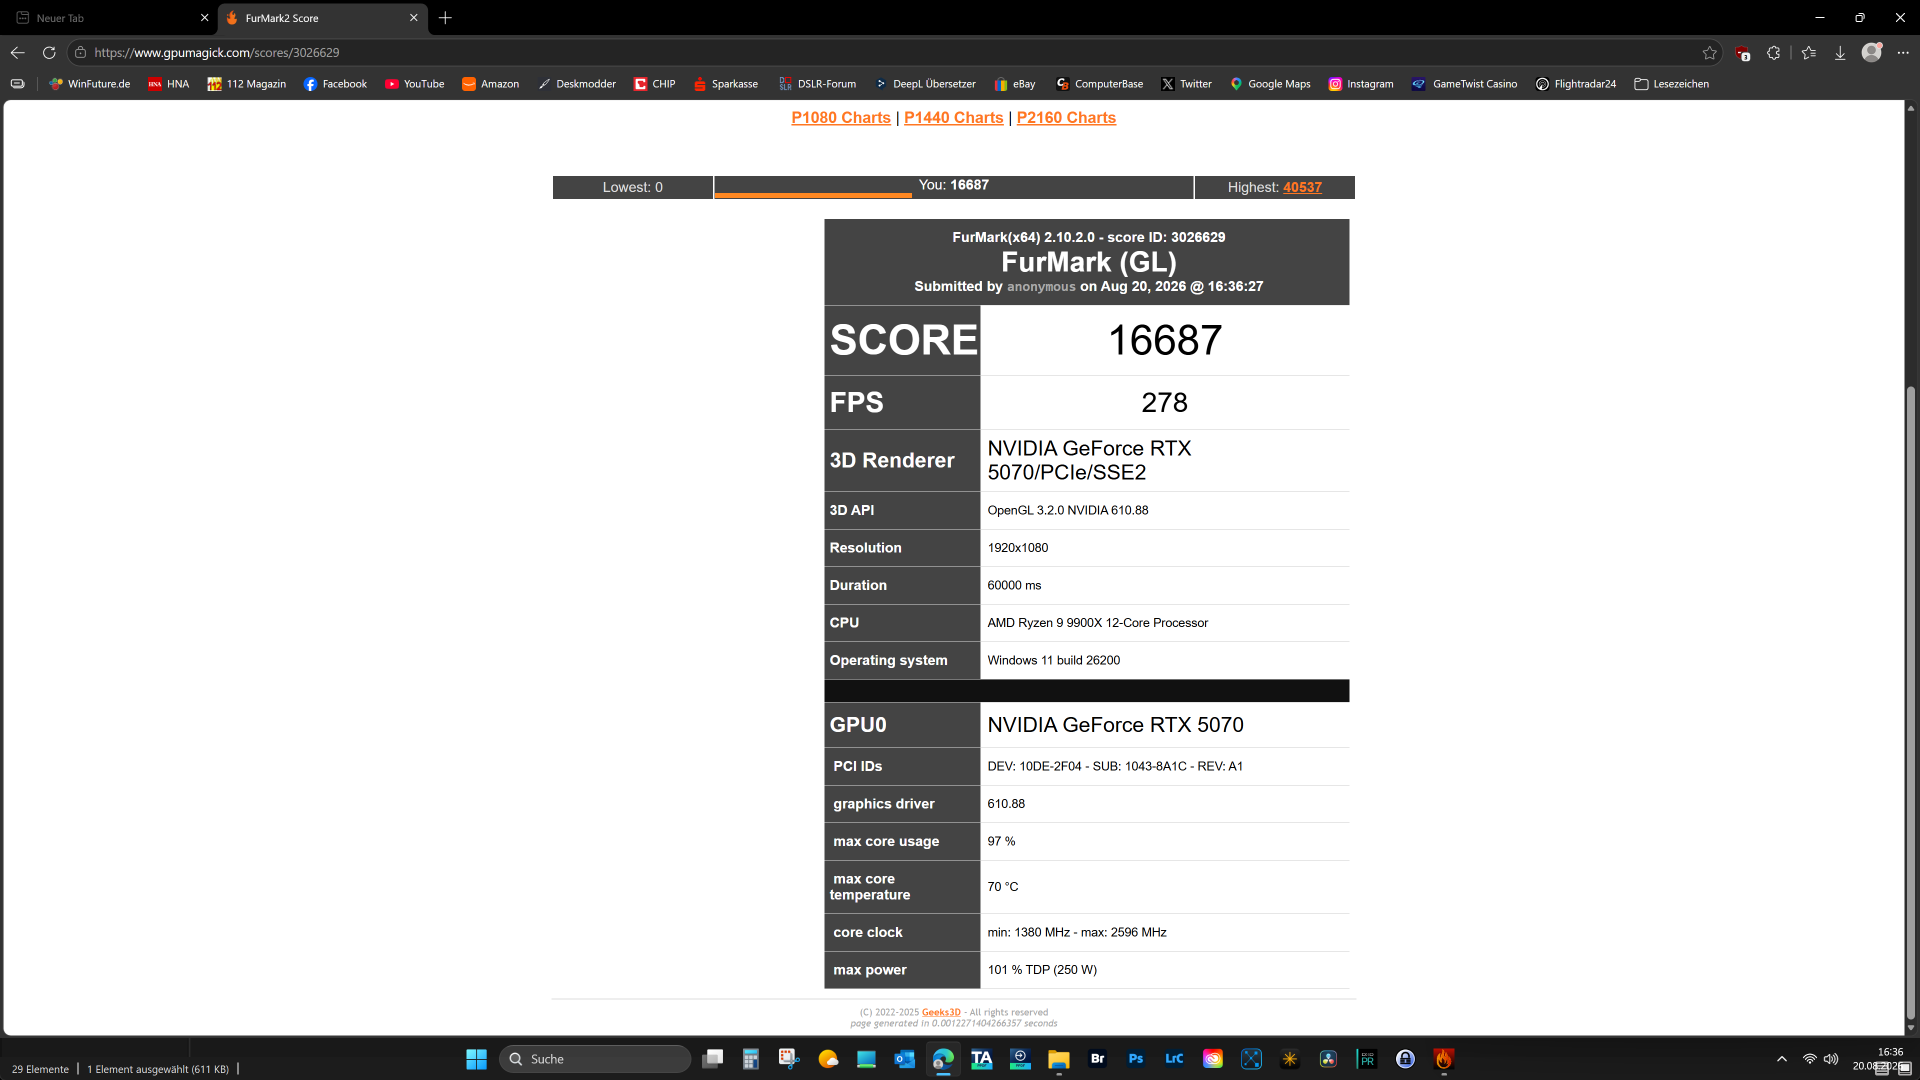Screen dimensions: 1920x1080
Task: Open the ComputerBase bookmark
Action: [1099, 84]
